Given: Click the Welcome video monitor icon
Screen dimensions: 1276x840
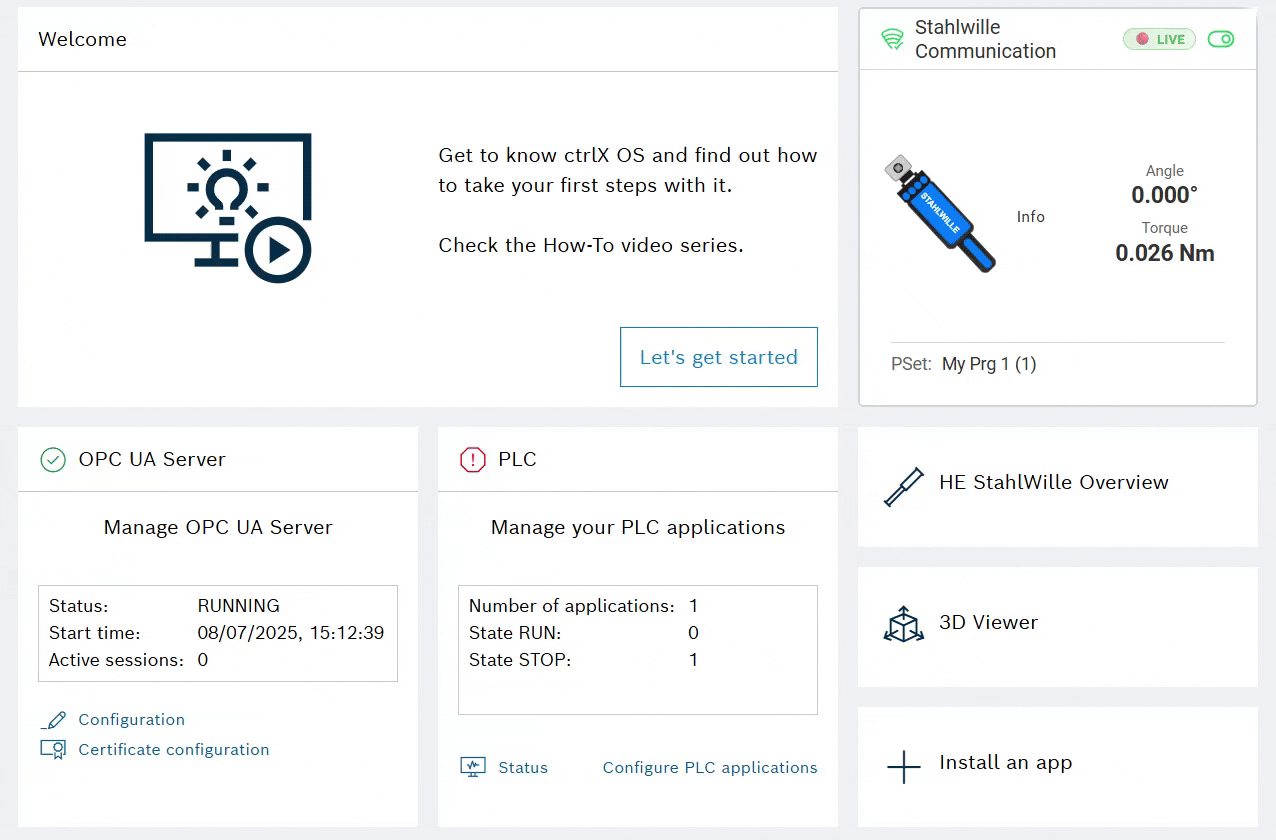Looking at the screenshot, I should [x=228, y=208].
